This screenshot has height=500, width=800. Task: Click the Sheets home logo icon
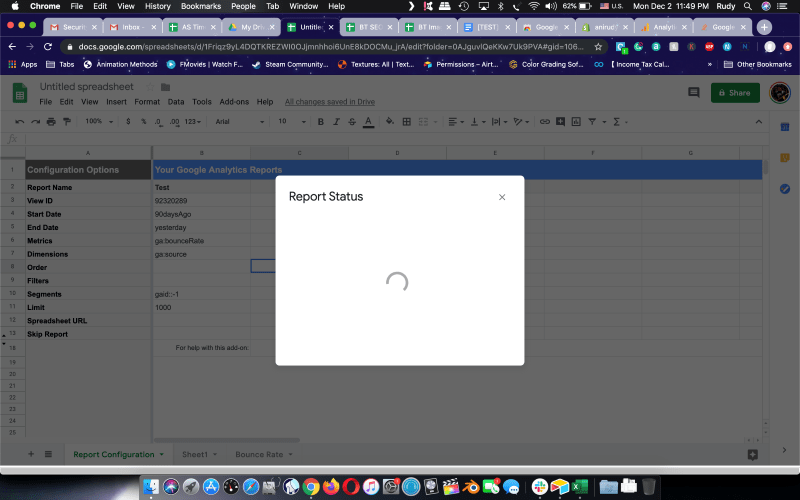tap(20, 93)
